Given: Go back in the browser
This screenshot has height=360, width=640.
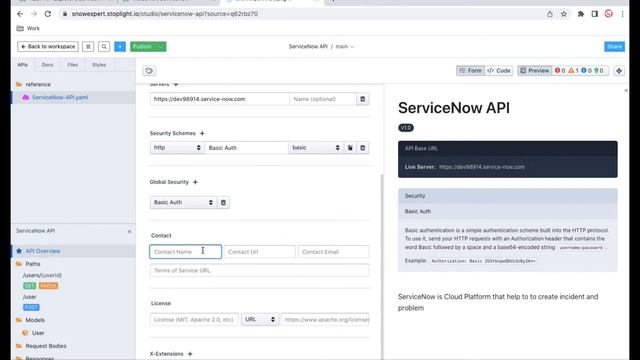Looking at the screenshot, I should tap(20, 14).
